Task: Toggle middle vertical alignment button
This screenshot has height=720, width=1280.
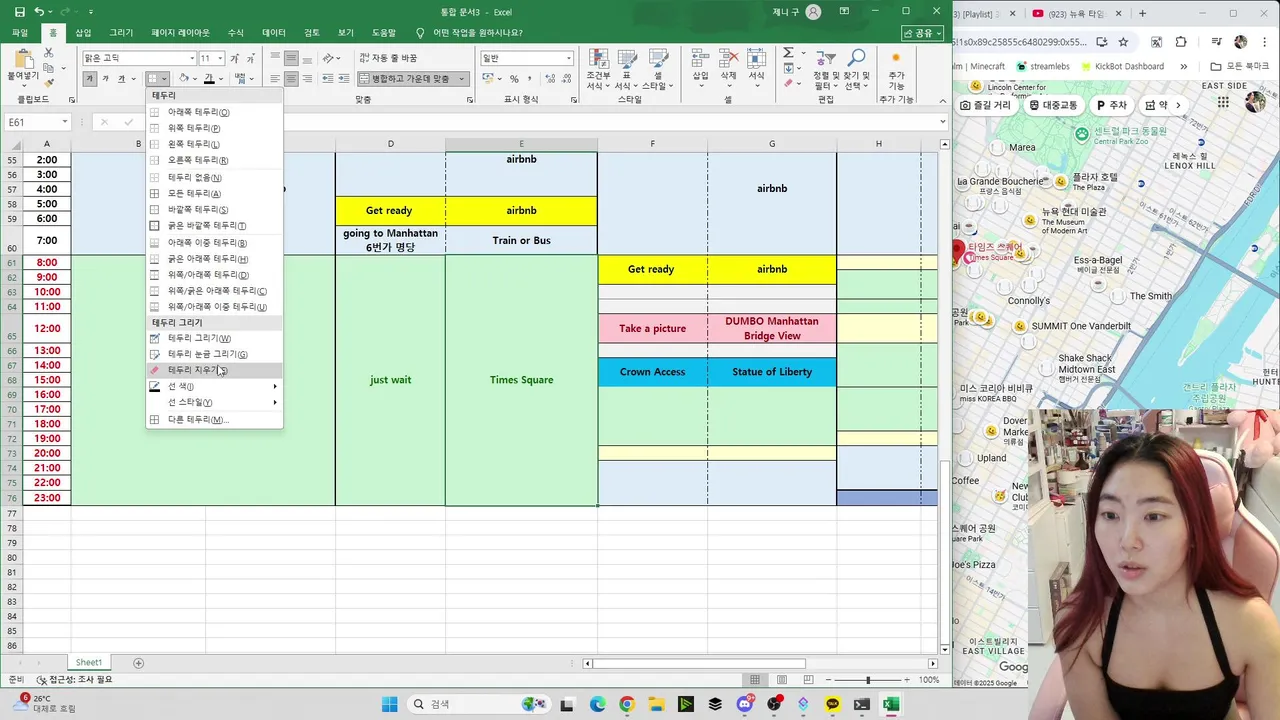Action: [x=291, y=58]
